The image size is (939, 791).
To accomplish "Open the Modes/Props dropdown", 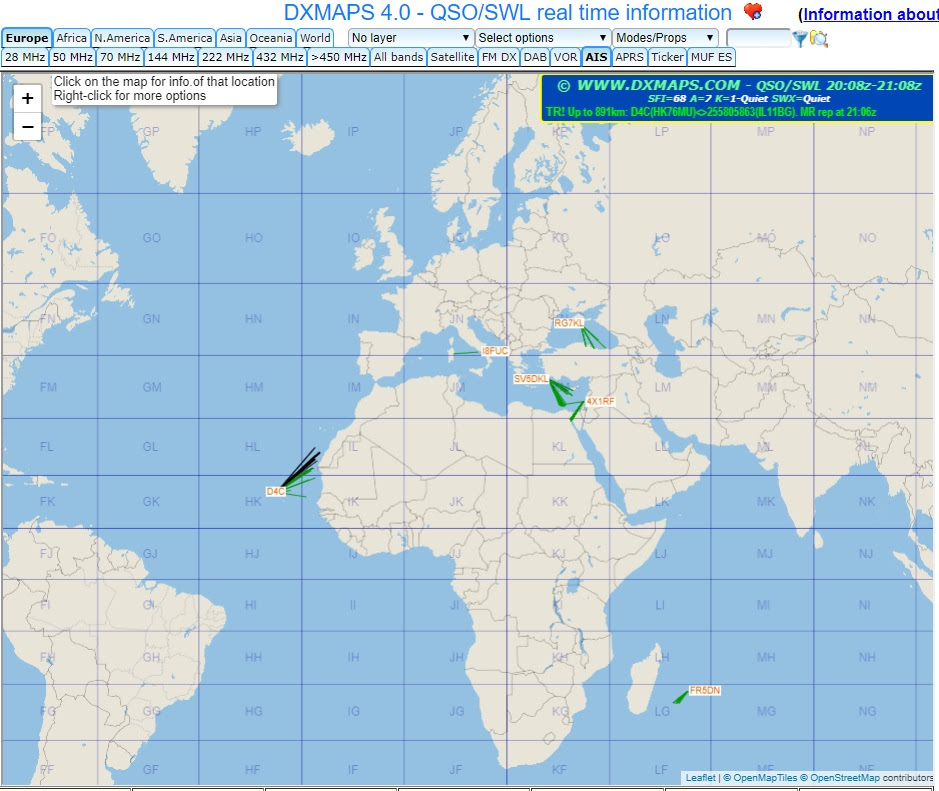I will tap(665, 38).
